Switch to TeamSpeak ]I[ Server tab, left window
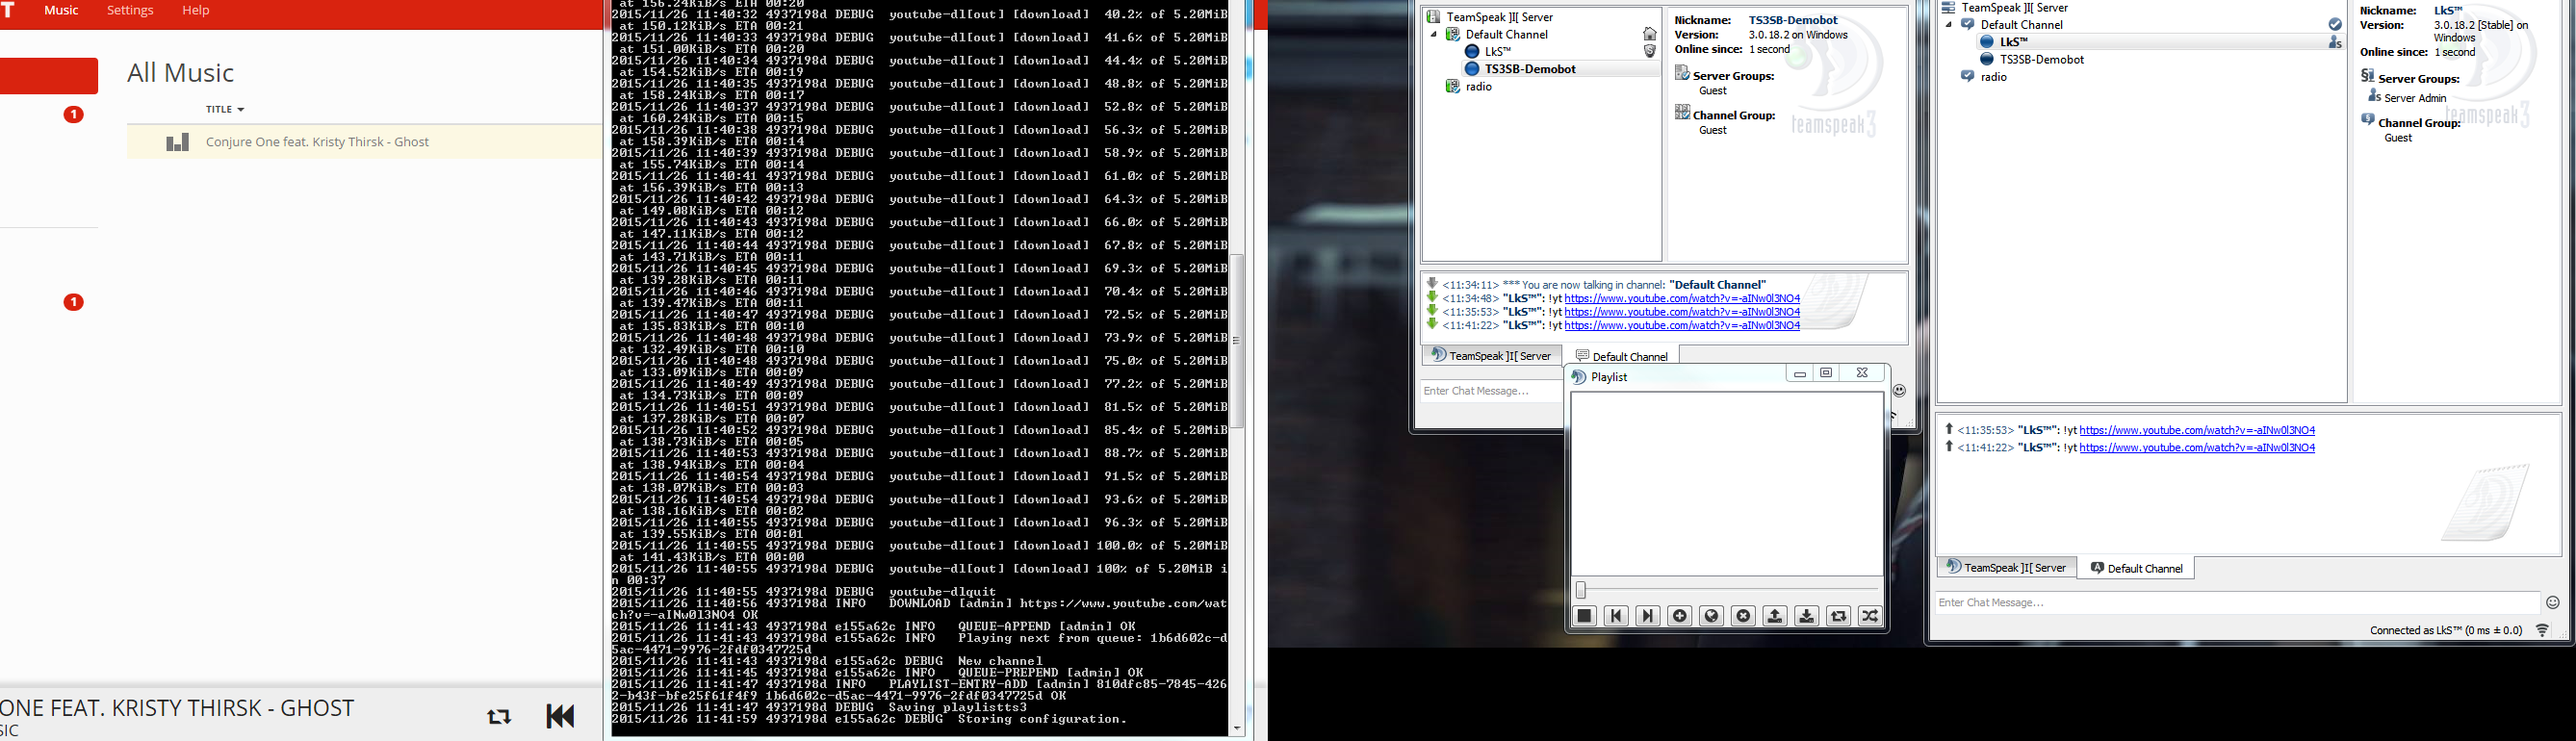The image size is (2576, 741). [1491, 355]
